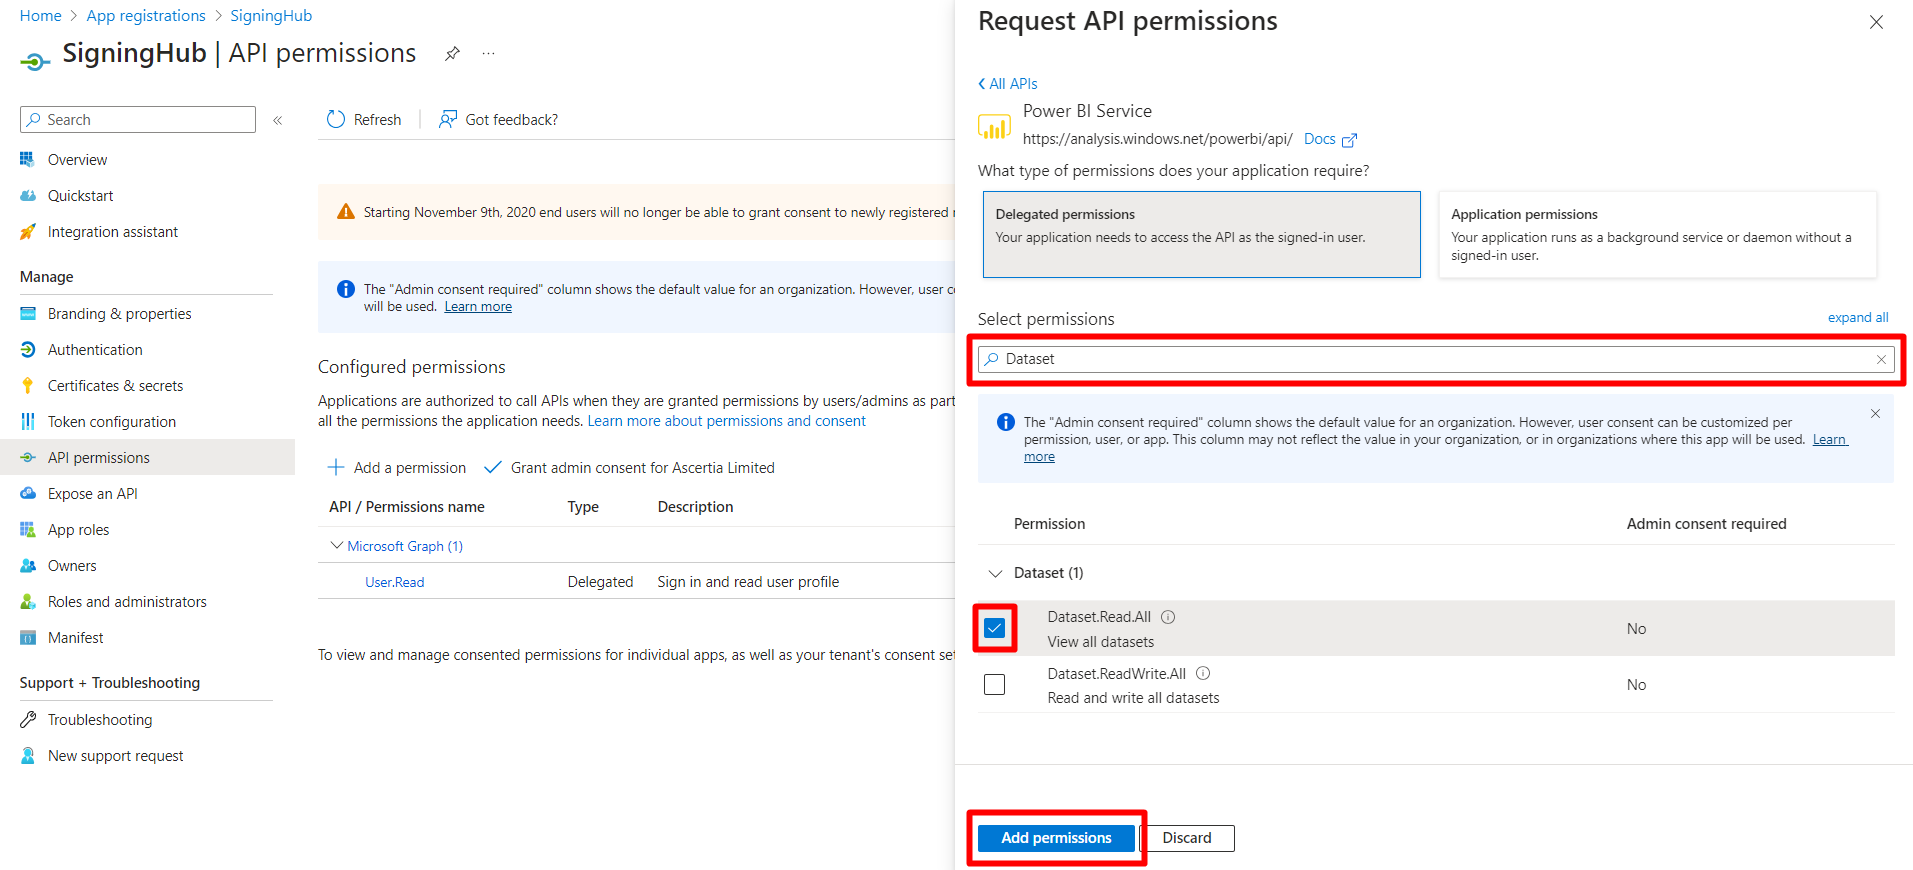Click the Roles and administrators icon

[28, 601]
